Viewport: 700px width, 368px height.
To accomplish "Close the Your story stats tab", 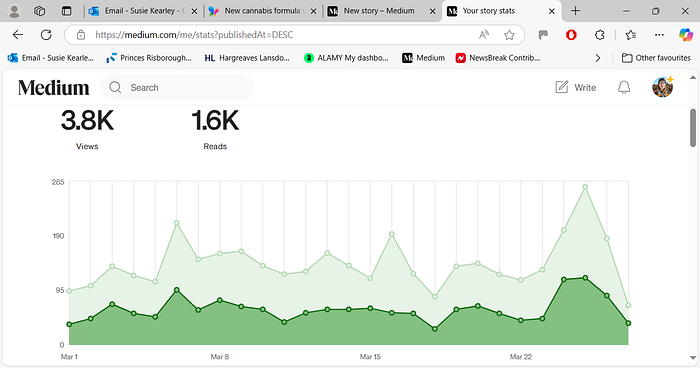I will 552,12.
